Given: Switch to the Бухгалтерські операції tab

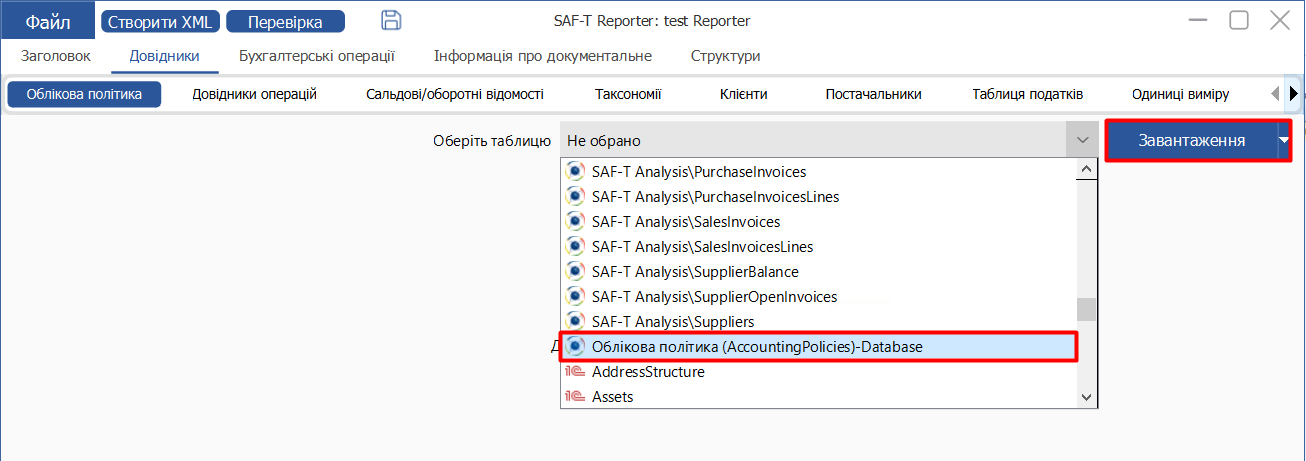Looking at the screenshot, I should [x=317, y=56].
